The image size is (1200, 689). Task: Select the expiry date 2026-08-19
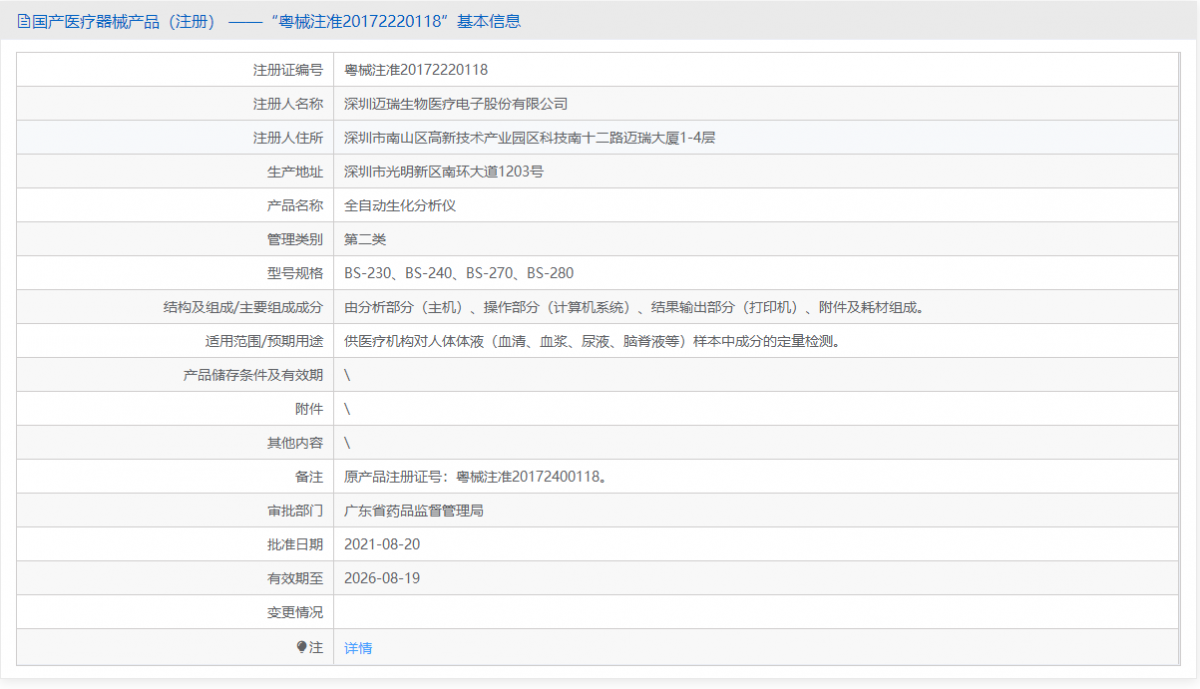click(382, 578)
